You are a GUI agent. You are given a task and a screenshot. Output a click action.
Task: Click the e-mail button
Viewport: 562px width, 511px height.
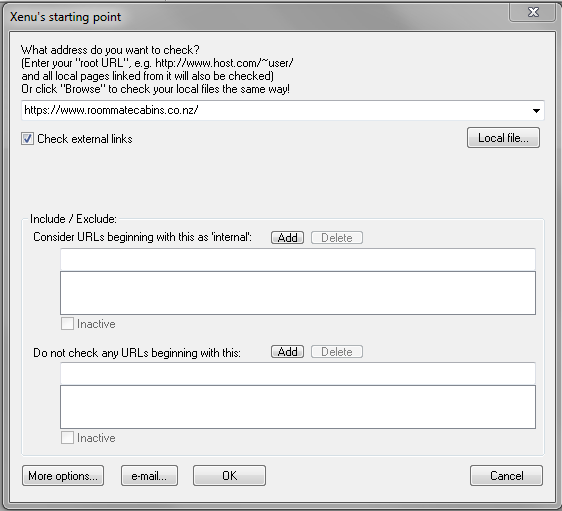149,476
